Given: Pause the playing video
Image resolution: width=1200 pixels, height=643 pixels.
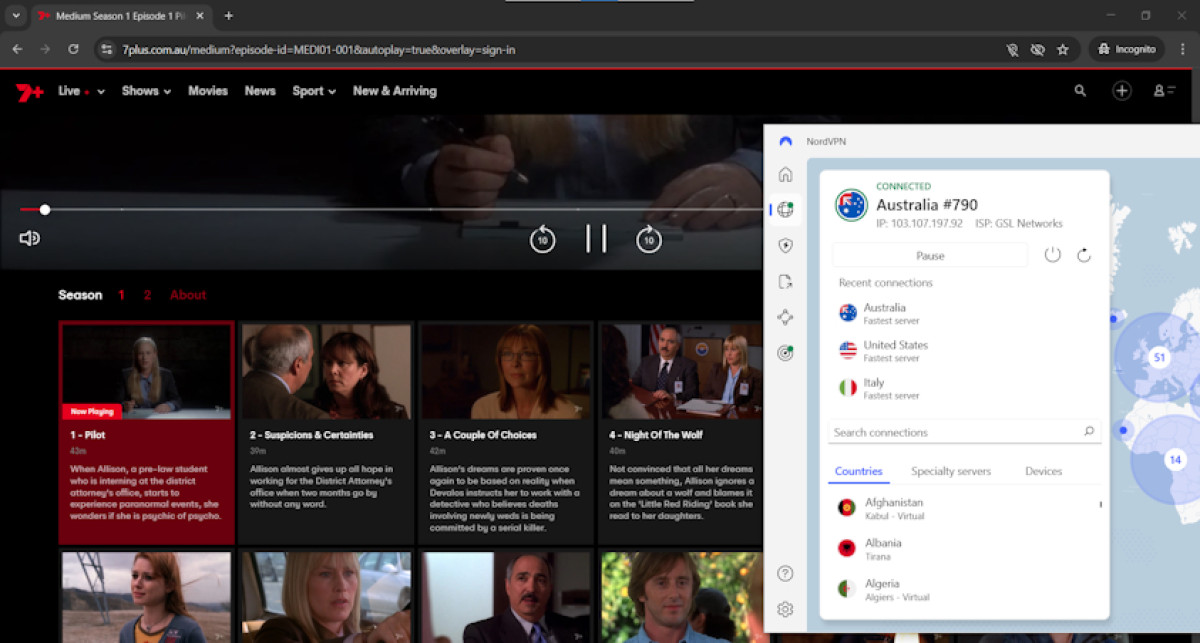Looking at the screenshot, I should (x=596, y=239).
